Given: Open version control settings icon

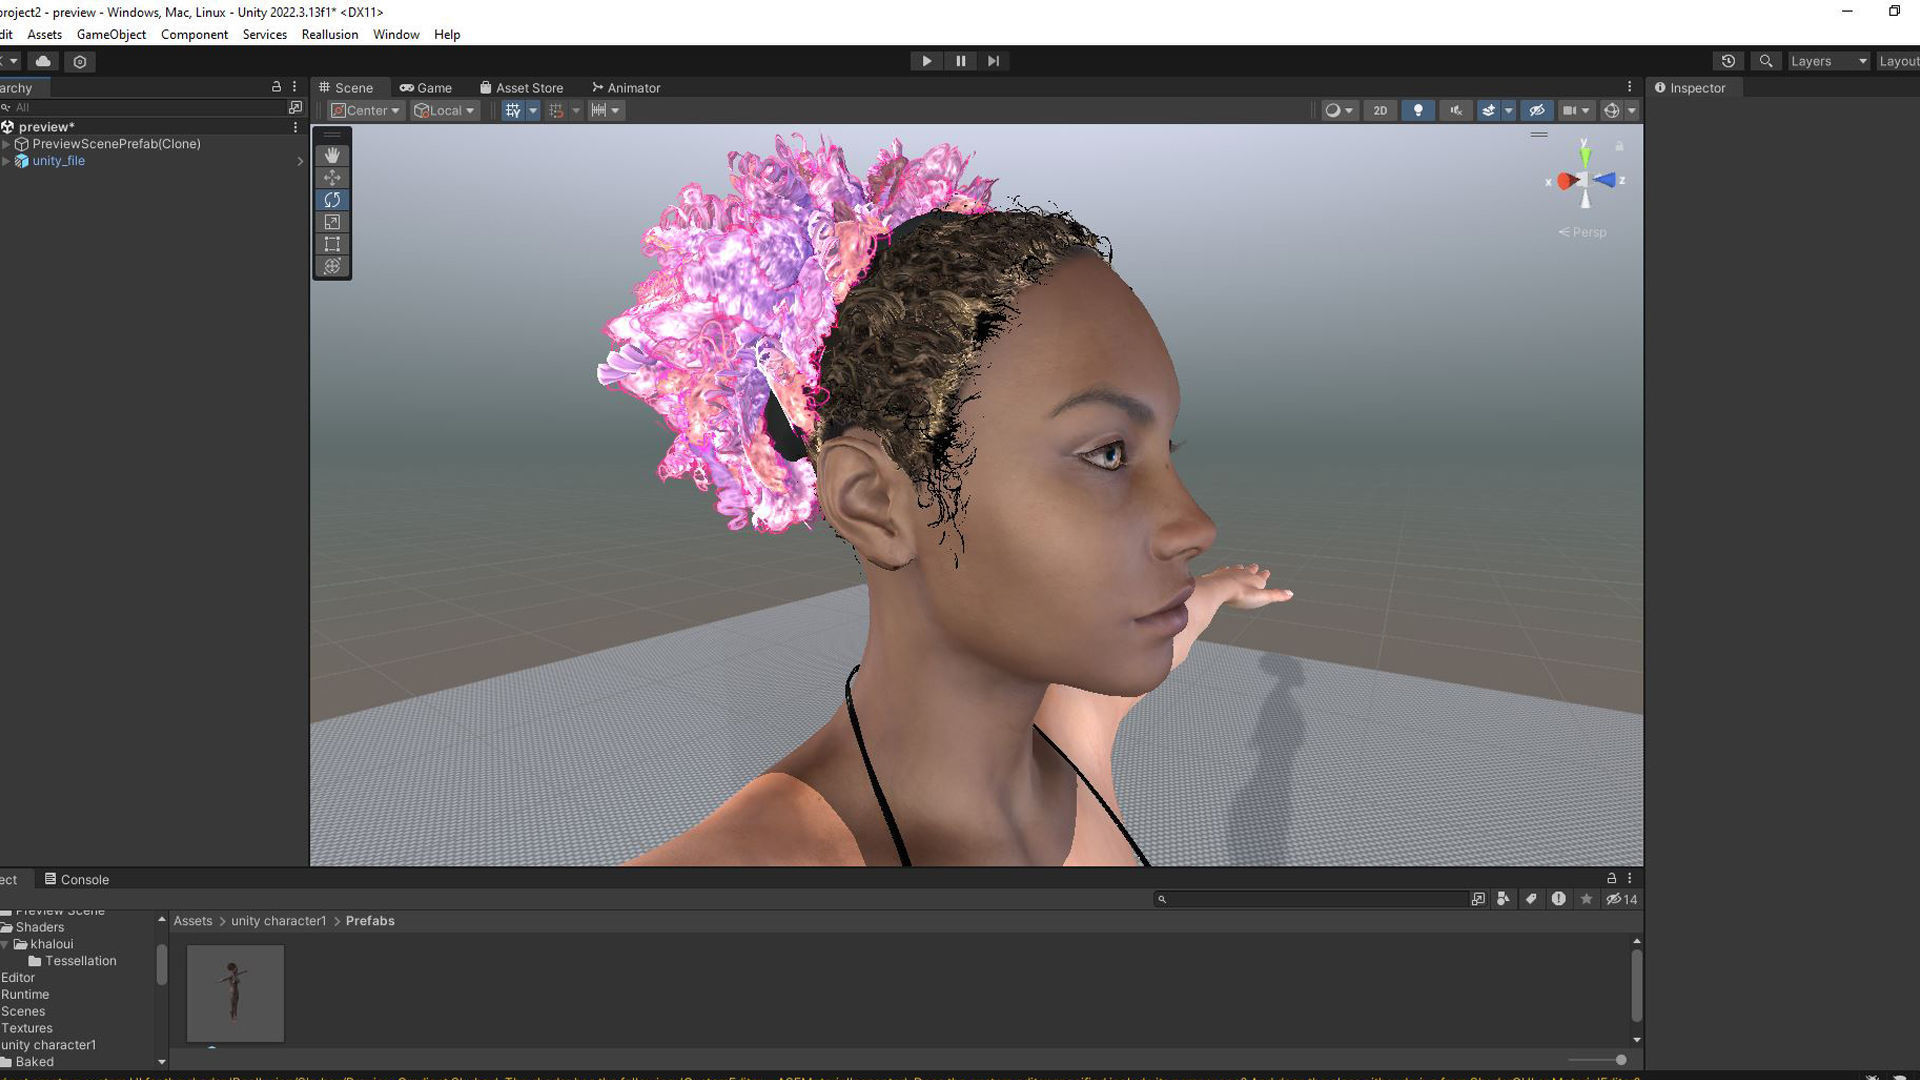Looking at the screenshot, I should pyautogui.click(x=80, y=61).
